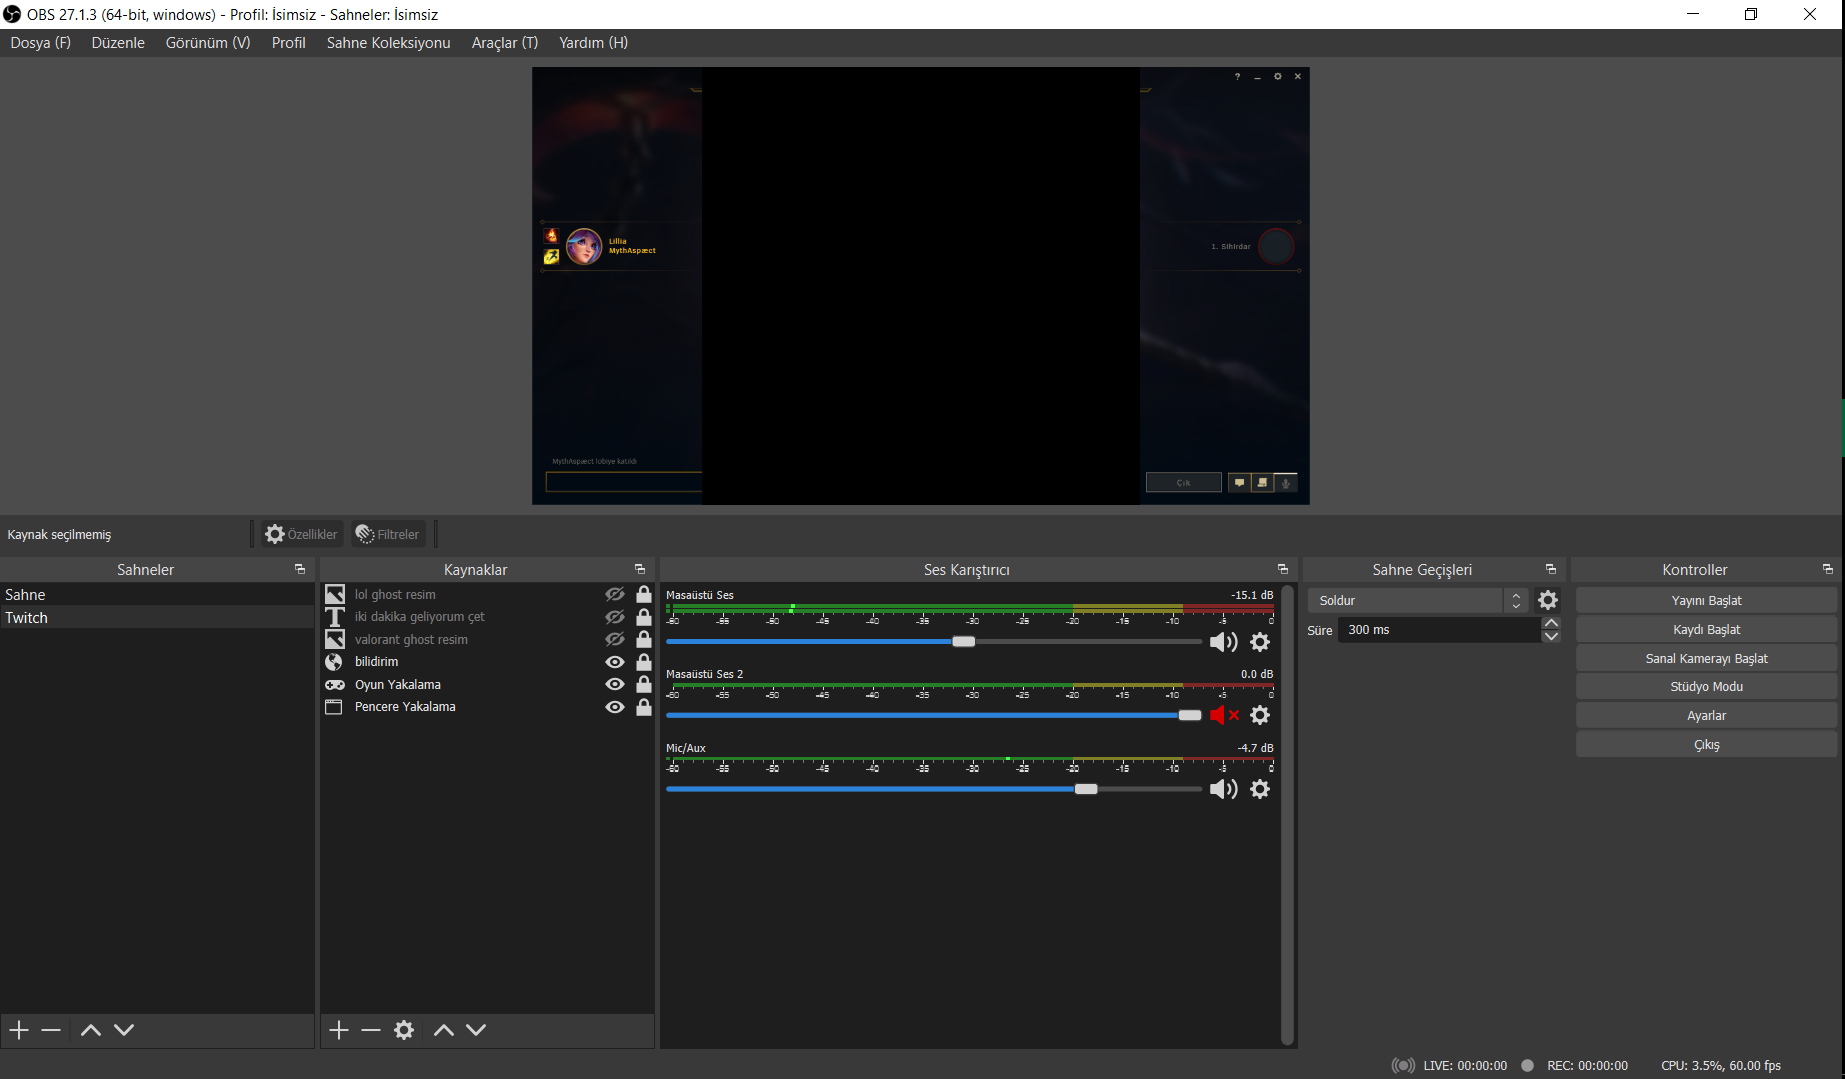
Task: Click Masaüstü Ses volume slider handle
Action: (x=964, y=642)
